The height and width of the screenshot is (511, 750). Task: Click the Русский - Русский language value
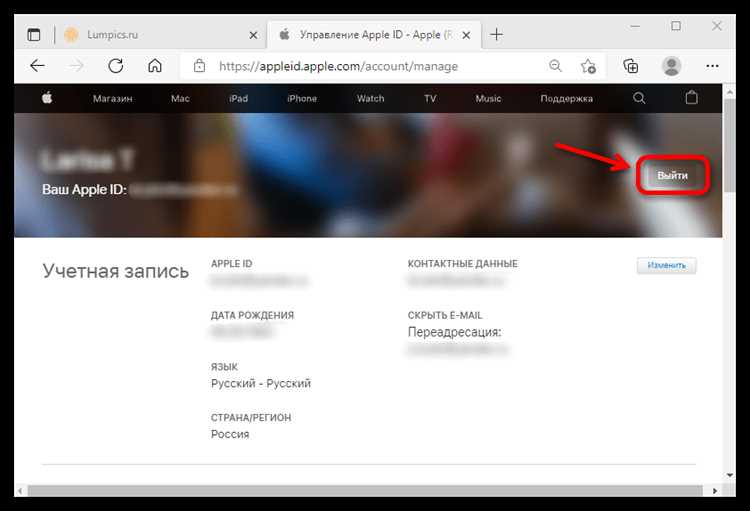(x=261, y=383)
